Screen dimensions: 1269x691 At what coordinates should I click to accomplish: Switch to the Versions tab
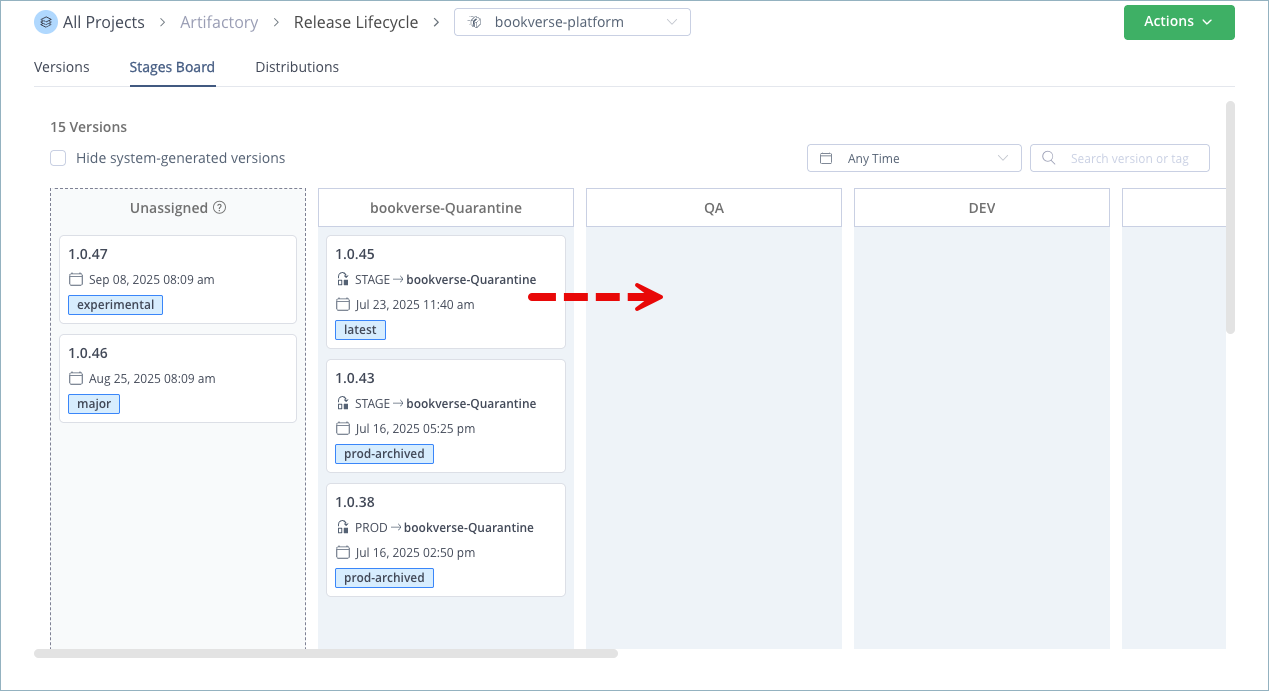point(62,67)
